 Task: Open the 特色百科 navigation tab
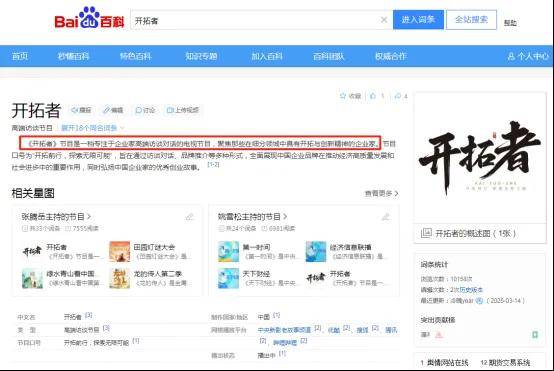(136, 56)
